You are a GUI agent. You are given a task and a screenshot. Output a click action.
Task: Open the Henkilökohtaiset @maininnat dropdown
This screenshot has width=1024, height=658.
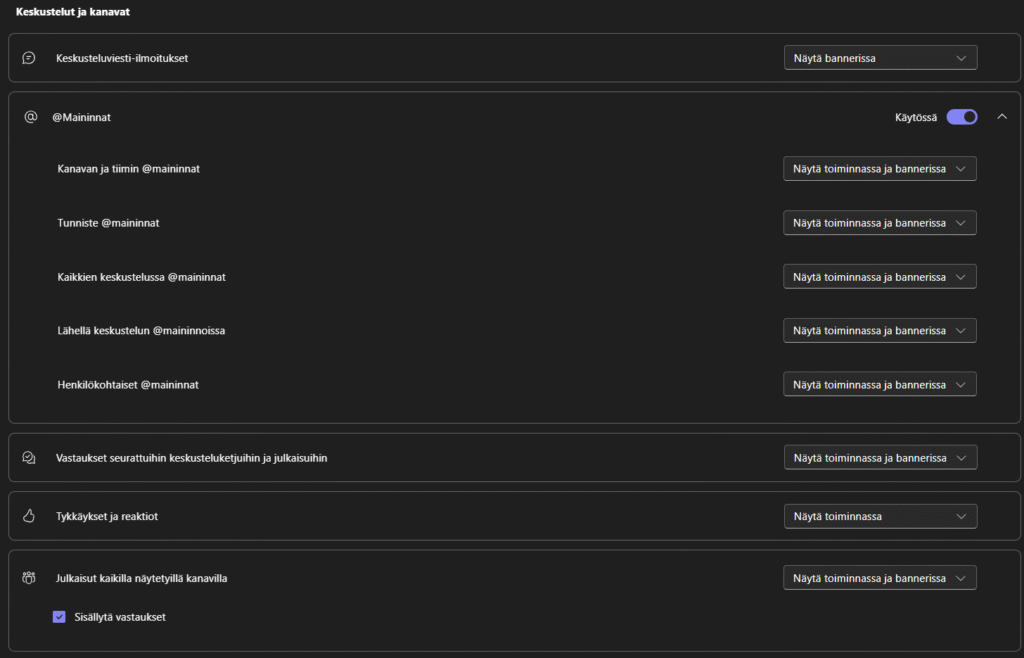coord(879,385)
